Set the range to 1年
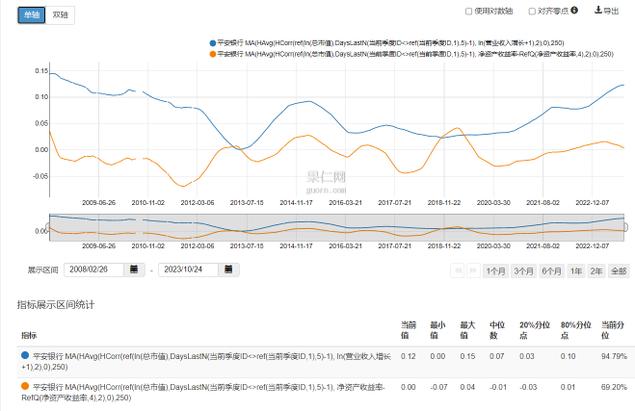The image size is (635, 411). tap(575, 270)
